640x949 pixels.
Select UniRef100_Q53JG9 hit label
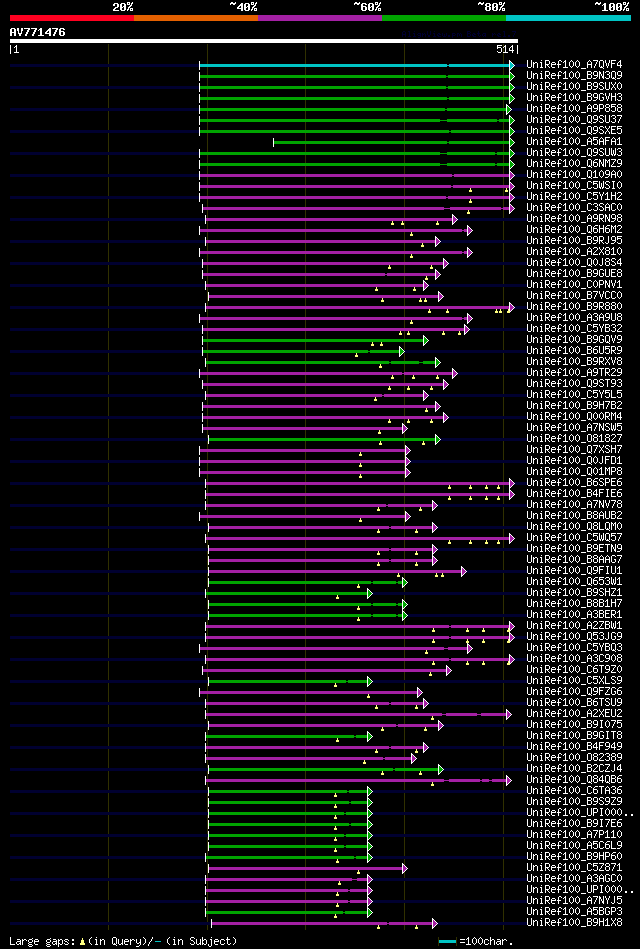point(575,636)
